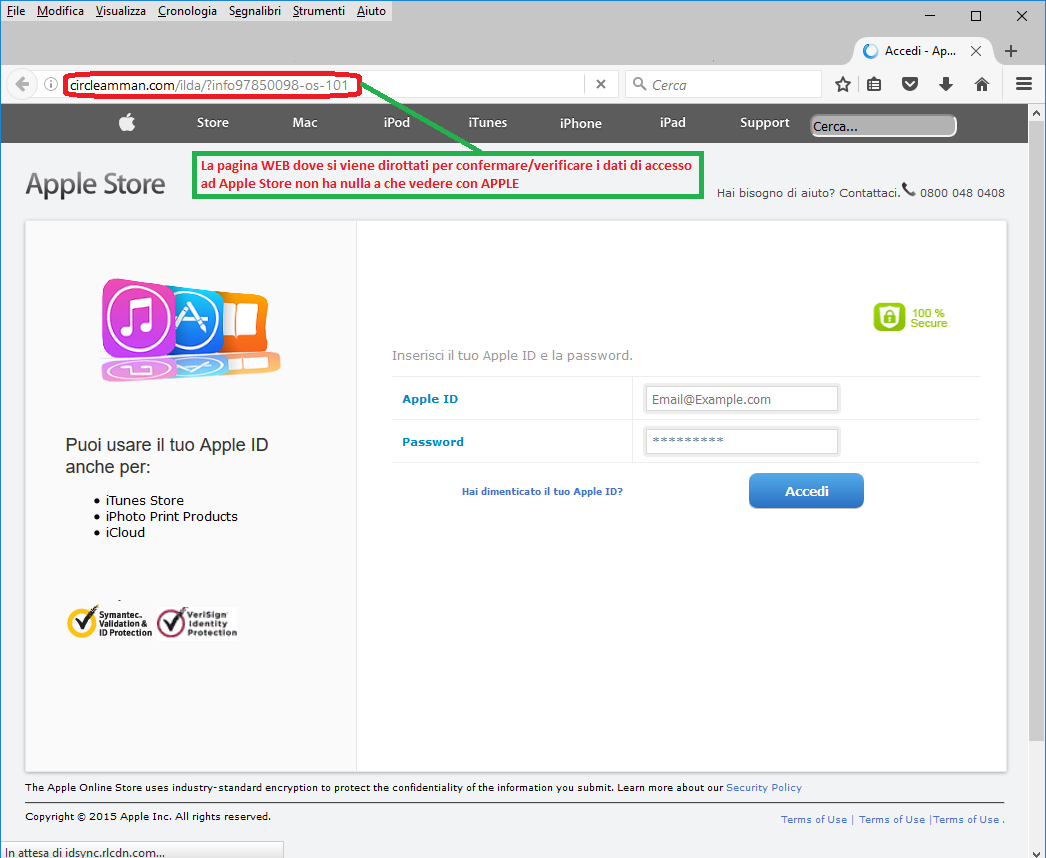The height and width of the screenshot is (858, 1046).
Task: Go to Store in site navigation
Action: click(213, 122)
